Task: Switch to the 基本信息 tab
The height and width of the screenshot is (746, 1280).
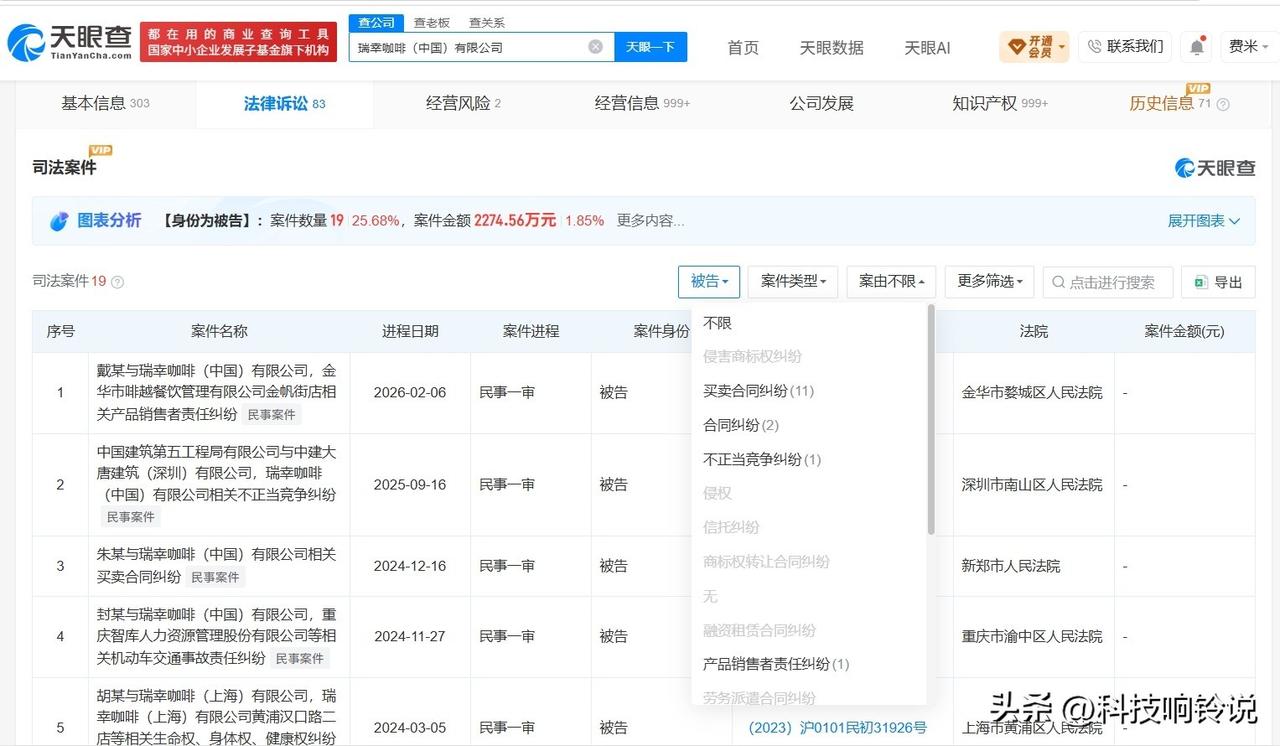Action: (105, 103)
